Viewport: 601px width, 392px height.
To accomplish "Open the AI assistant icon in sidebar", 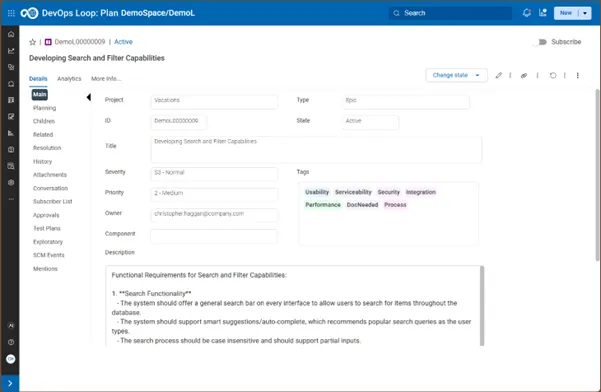I will [11, 326].
